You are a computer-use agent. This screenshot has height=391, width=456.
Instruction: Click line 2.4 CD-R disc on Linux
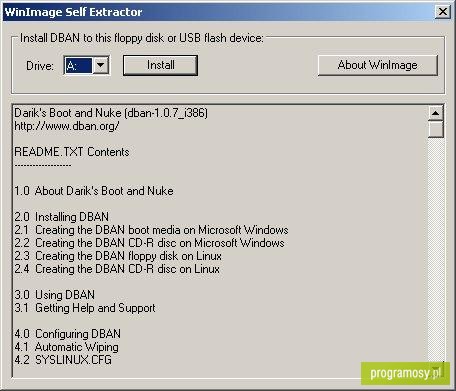tap(117, 269)
